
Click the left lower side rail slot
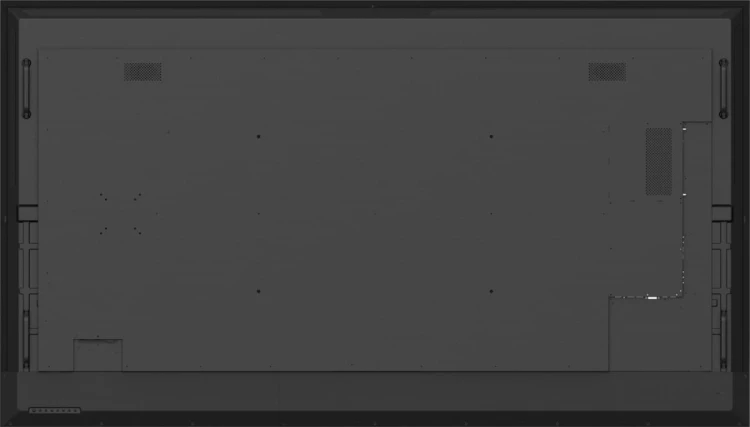(x=26, y=339)
